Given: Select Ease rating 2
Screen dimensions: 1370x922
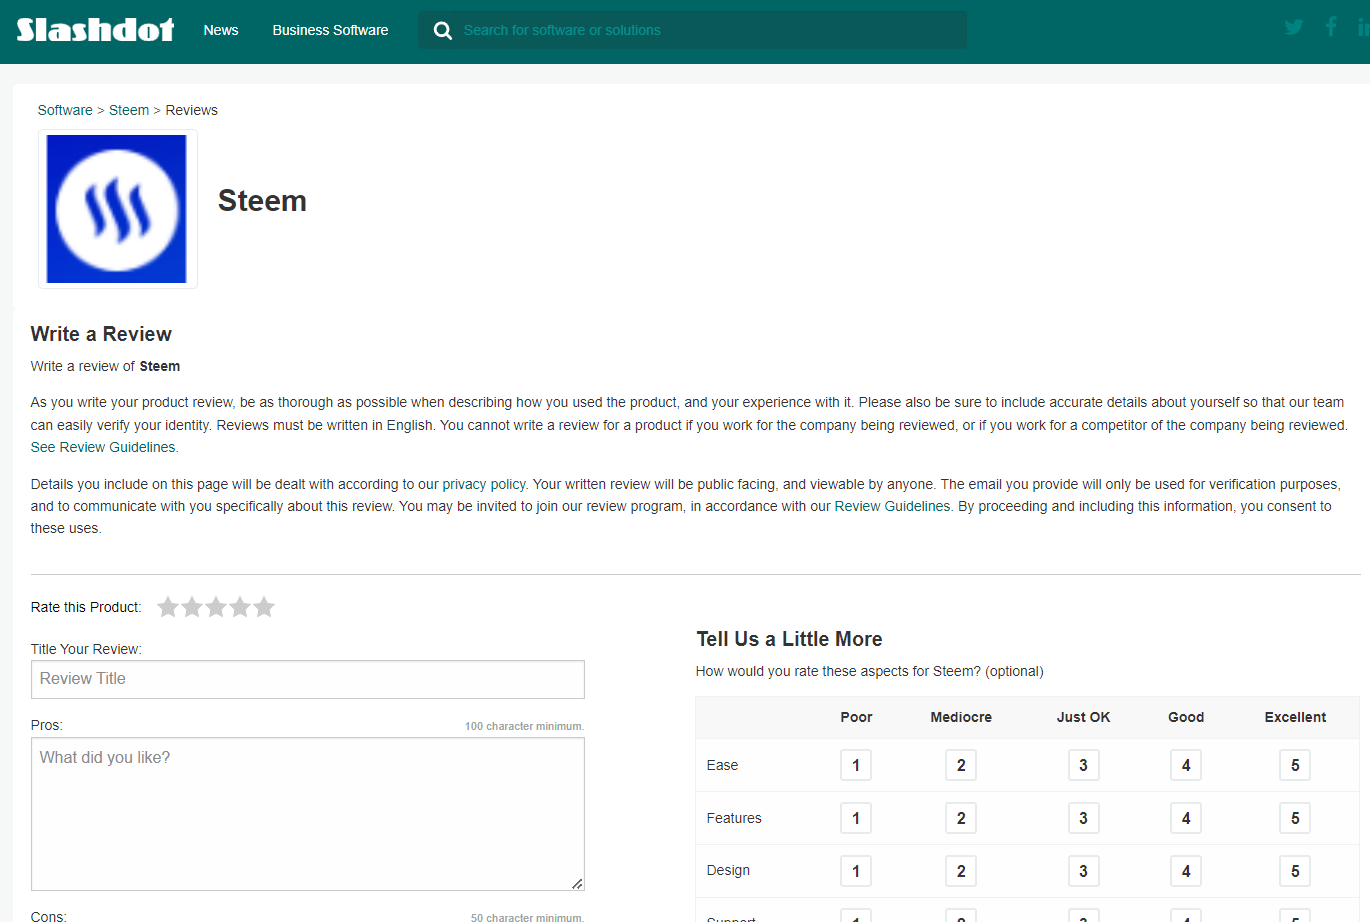Looking at the screenshot, I should point(961,765).
